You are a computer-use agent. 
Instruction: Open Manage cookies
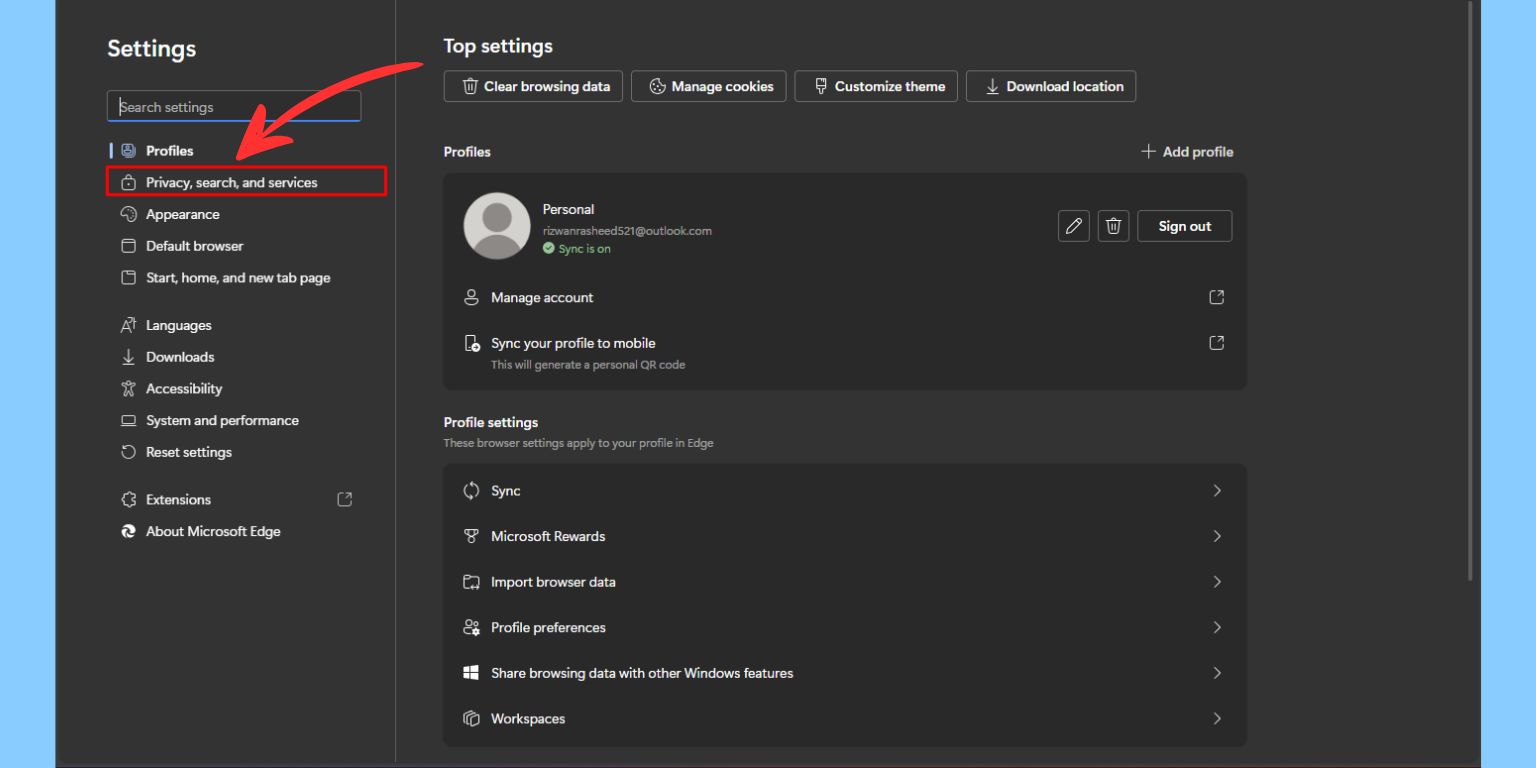click(709, 86)
